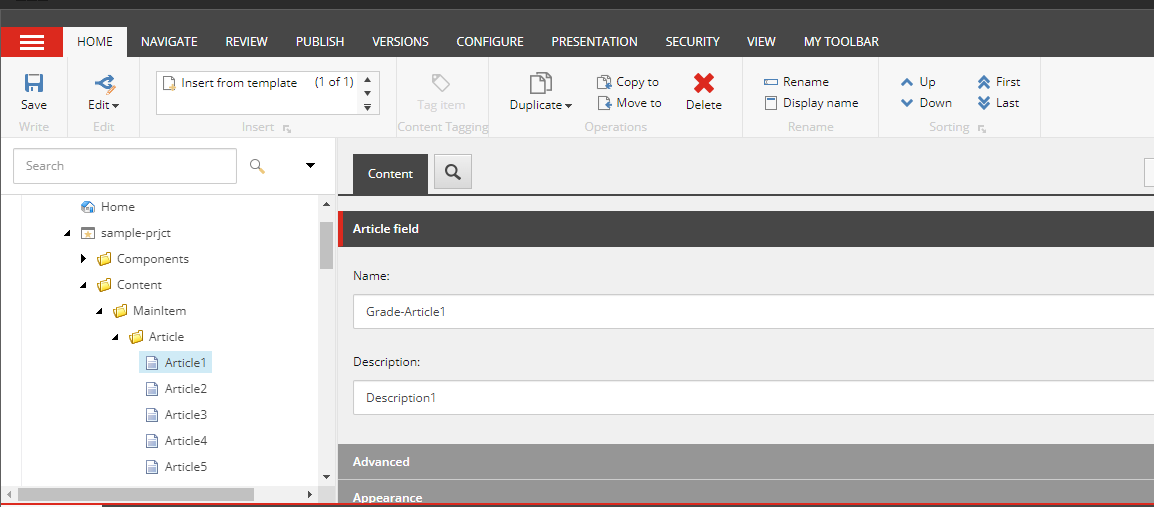
Task: Click tree vertical scrollbar thumb
Action: [x=326, y=246]
